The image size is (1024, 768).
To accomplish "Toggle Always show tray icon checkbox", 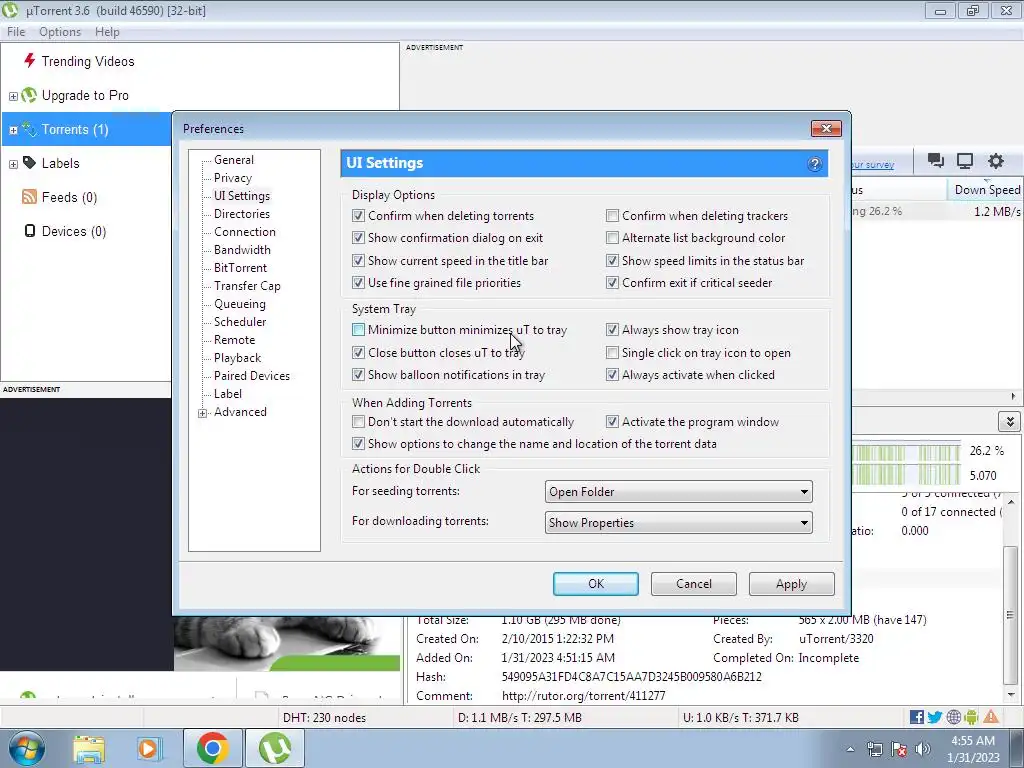I will pyautogui.click(x=612, y=330).
